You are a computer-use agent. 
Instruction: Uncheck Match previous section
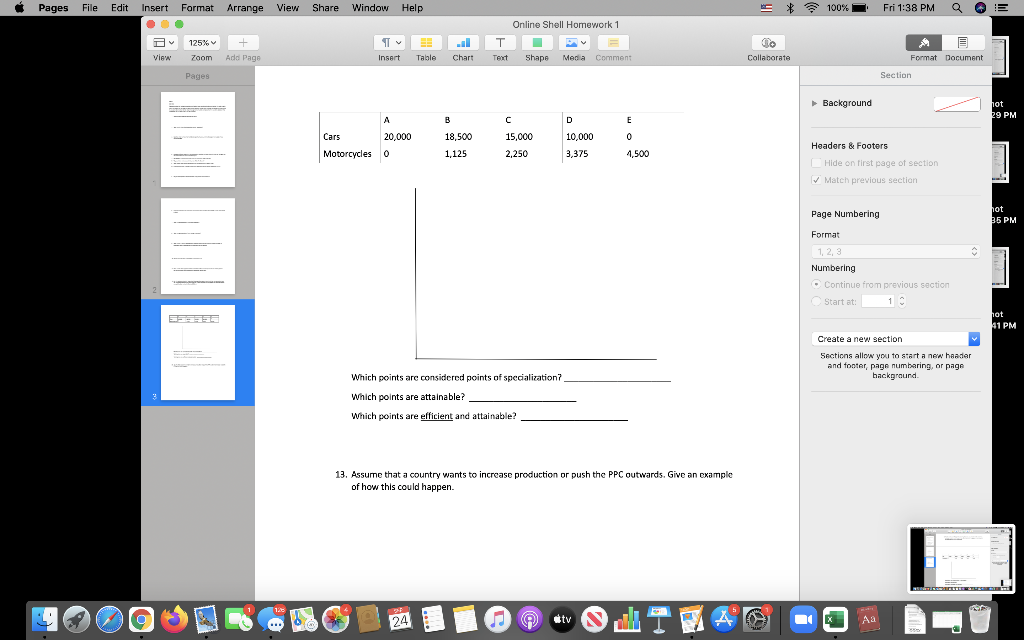pos(816,179)
